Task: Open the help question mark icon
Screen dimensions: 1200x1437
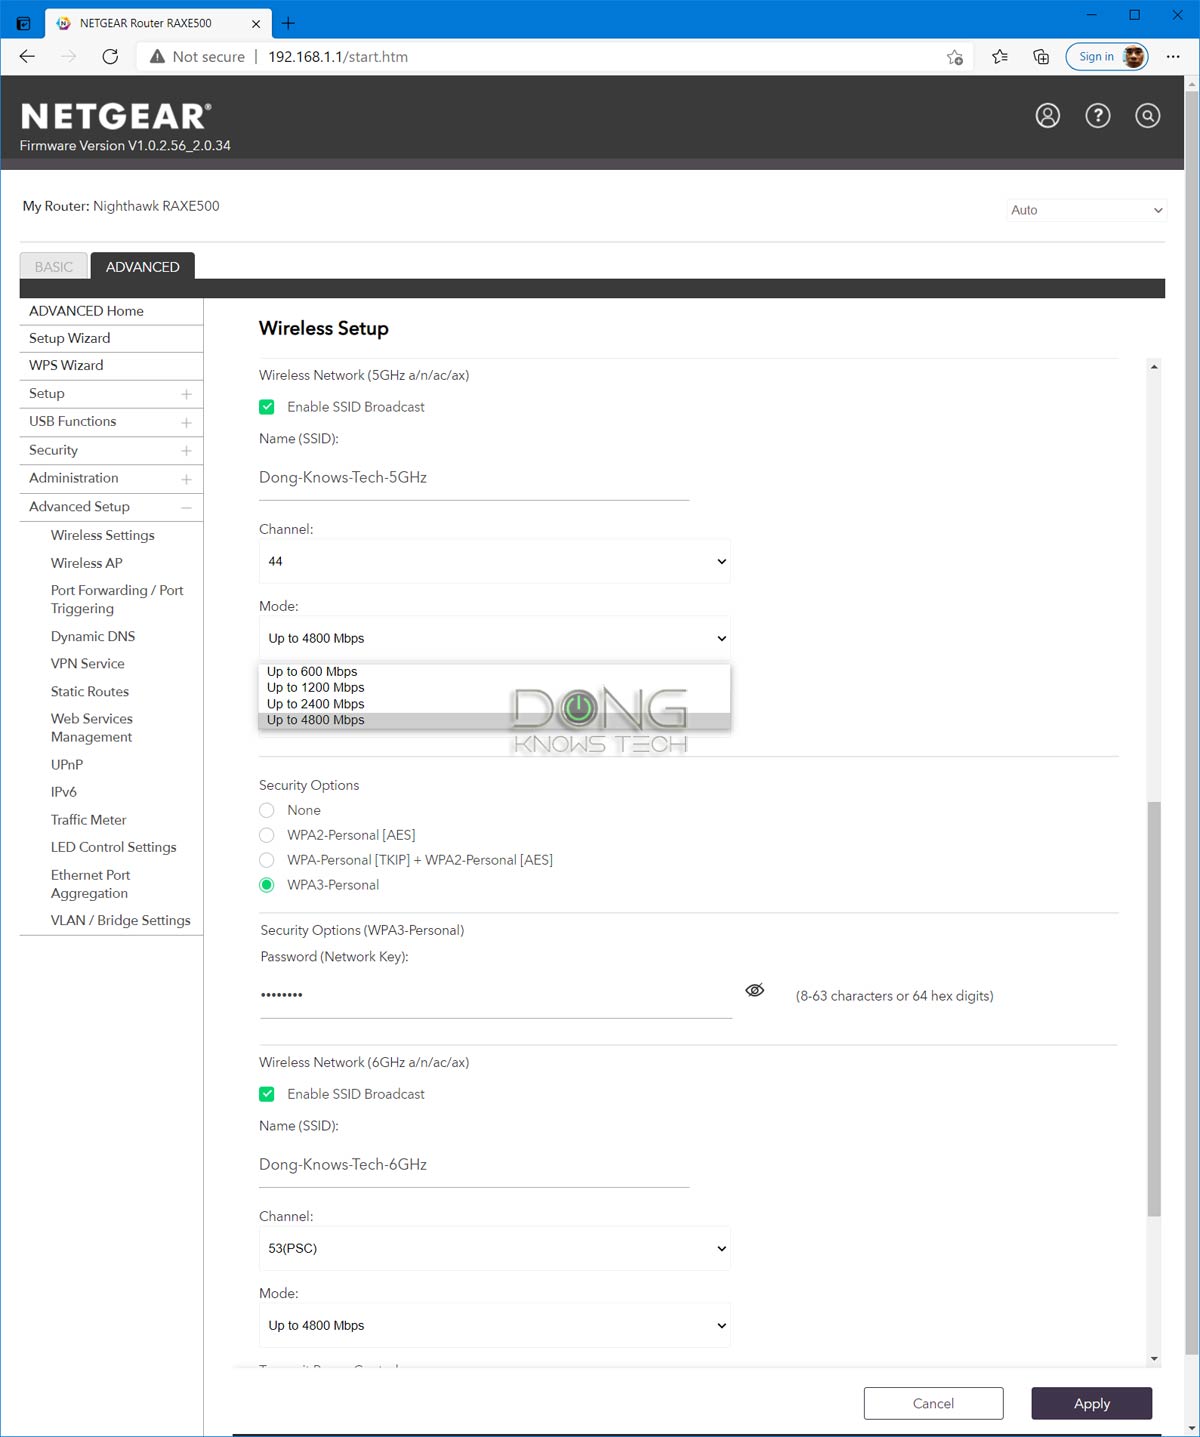Action: (1097, 116)
